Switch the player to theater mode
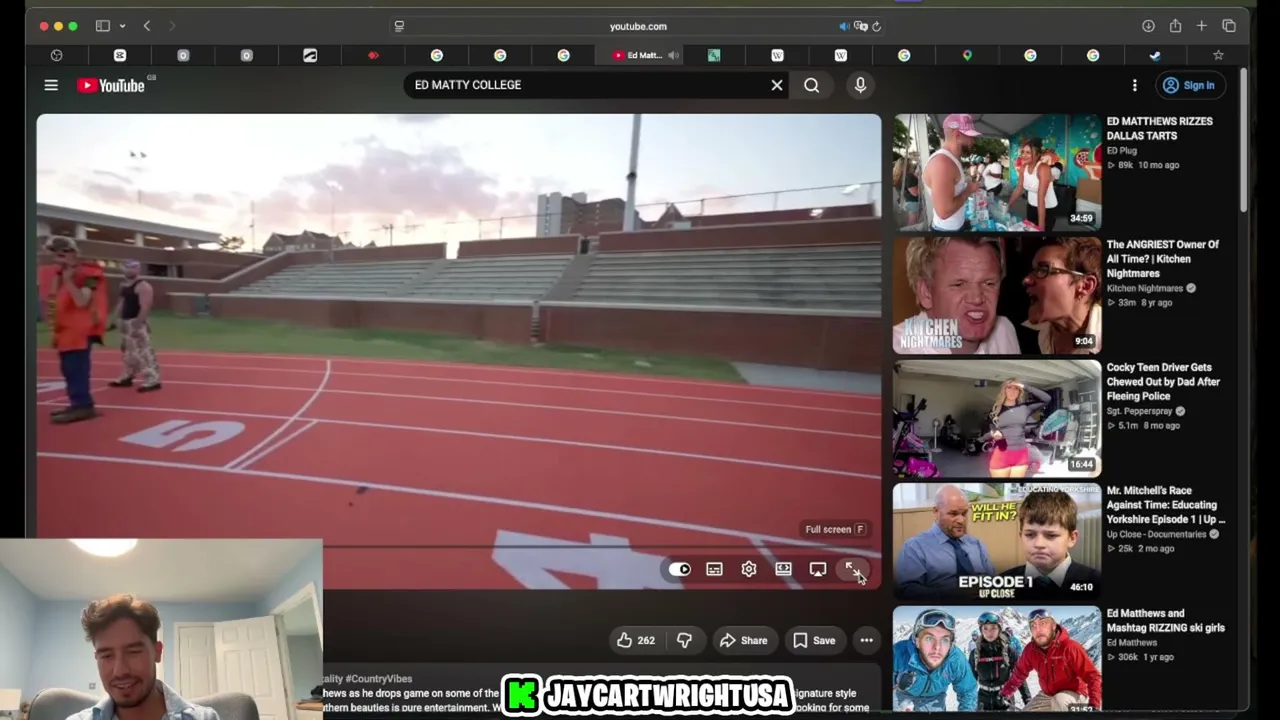 pos(783,569)
